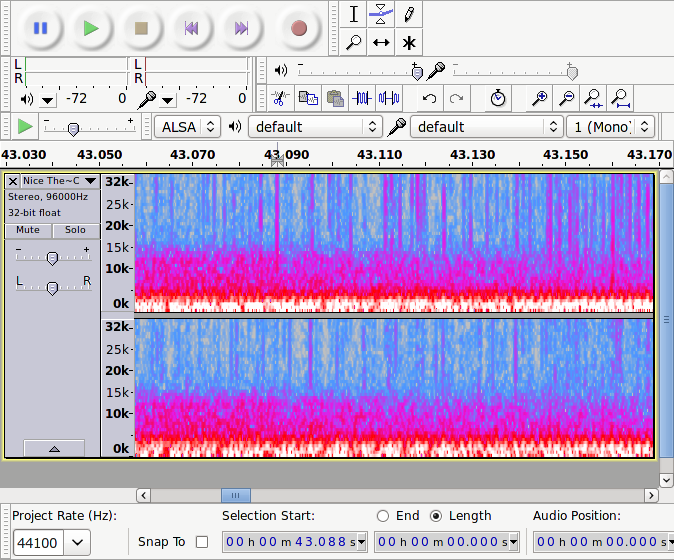This screenshot has height=560, width=674.
Task: Click the horizontal scrollbar thumb
Action: 236,496
